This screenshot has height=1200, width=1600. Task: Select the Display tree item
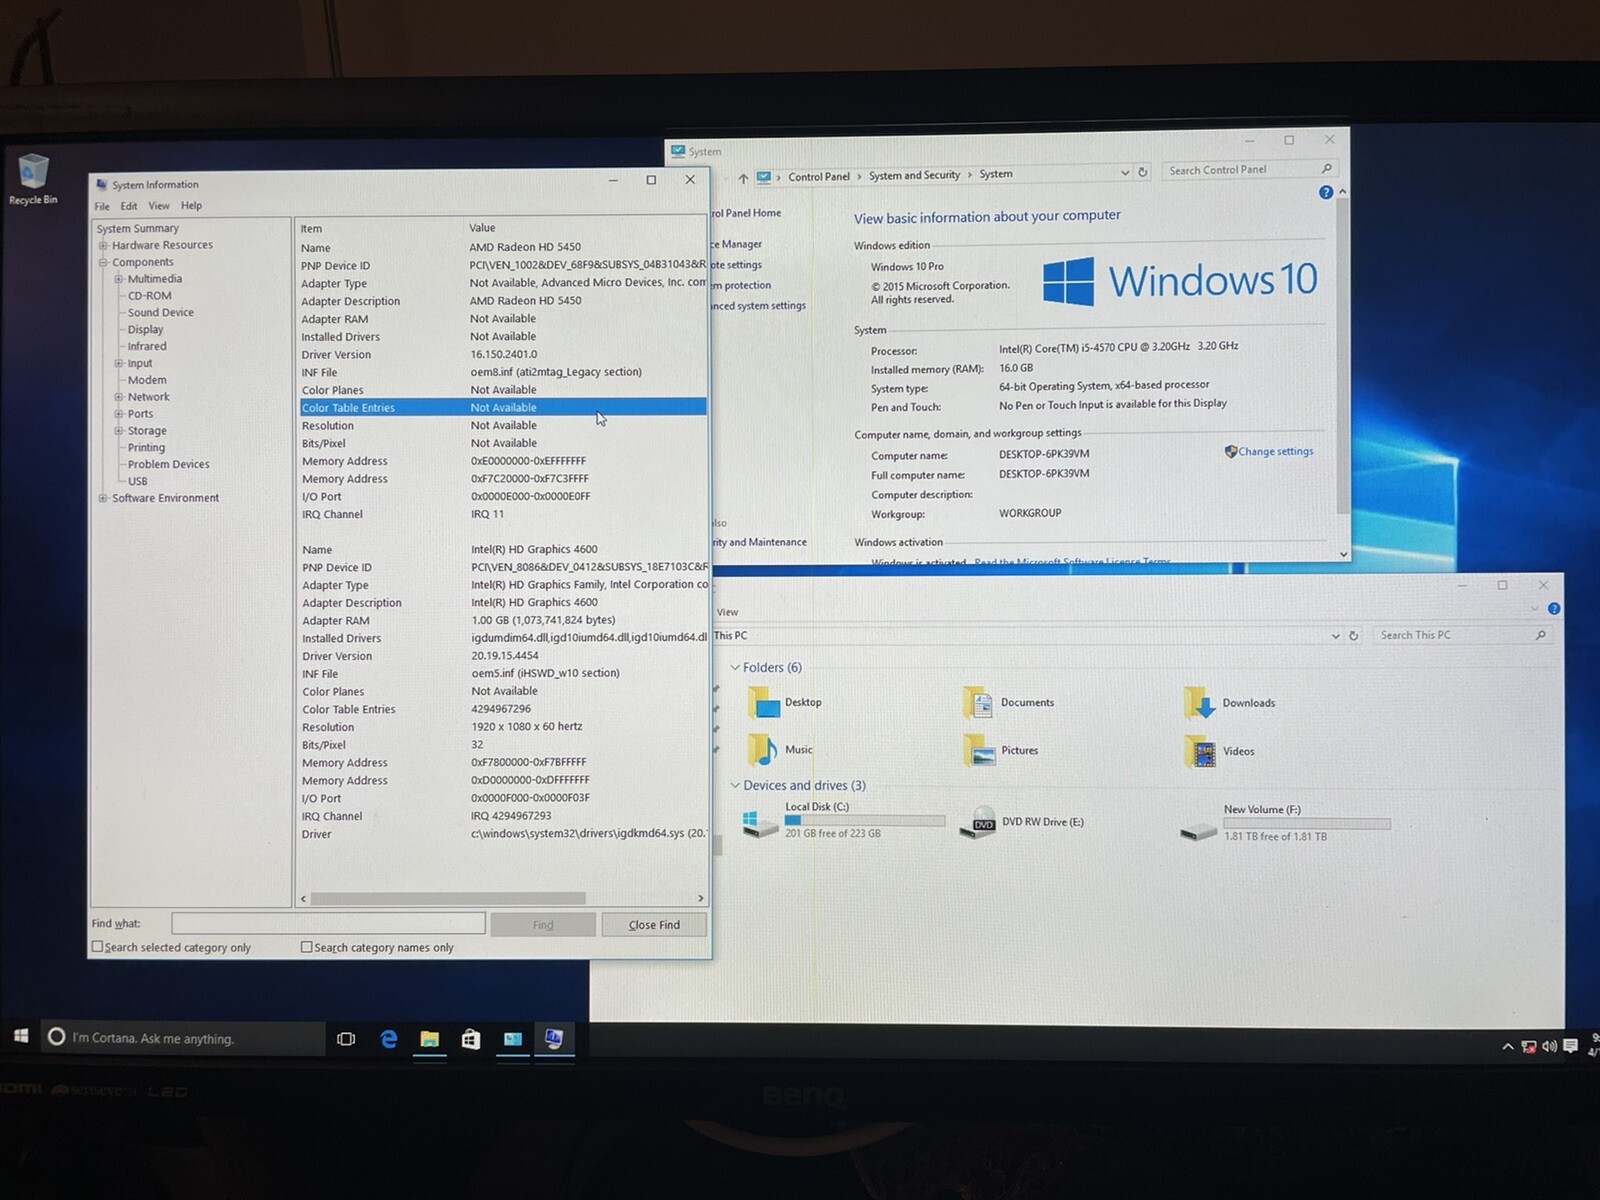click(x=145, y=330)
